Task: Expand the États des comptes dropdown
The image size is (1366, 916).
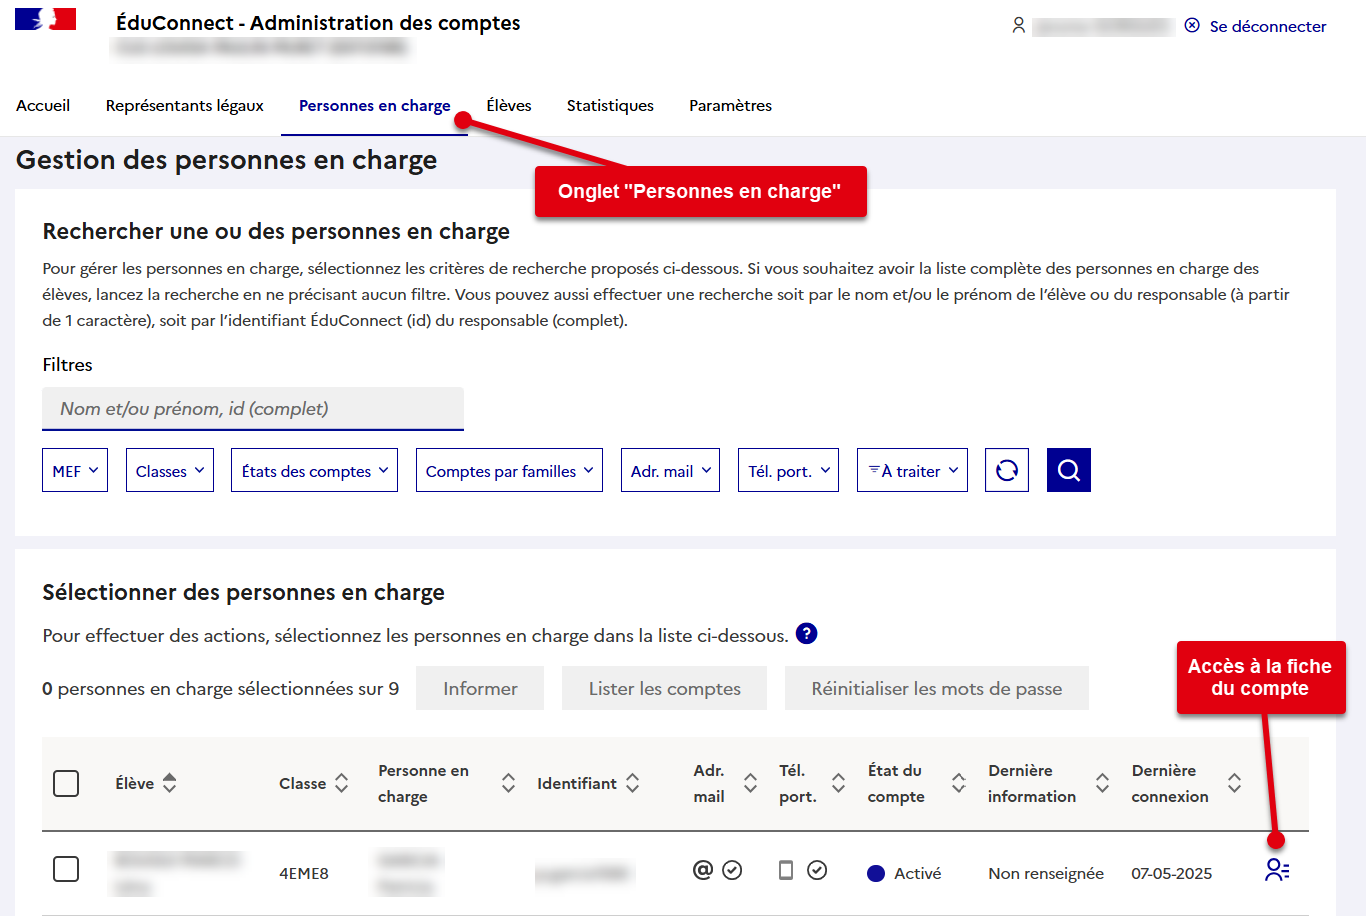Action: point(315,470)
